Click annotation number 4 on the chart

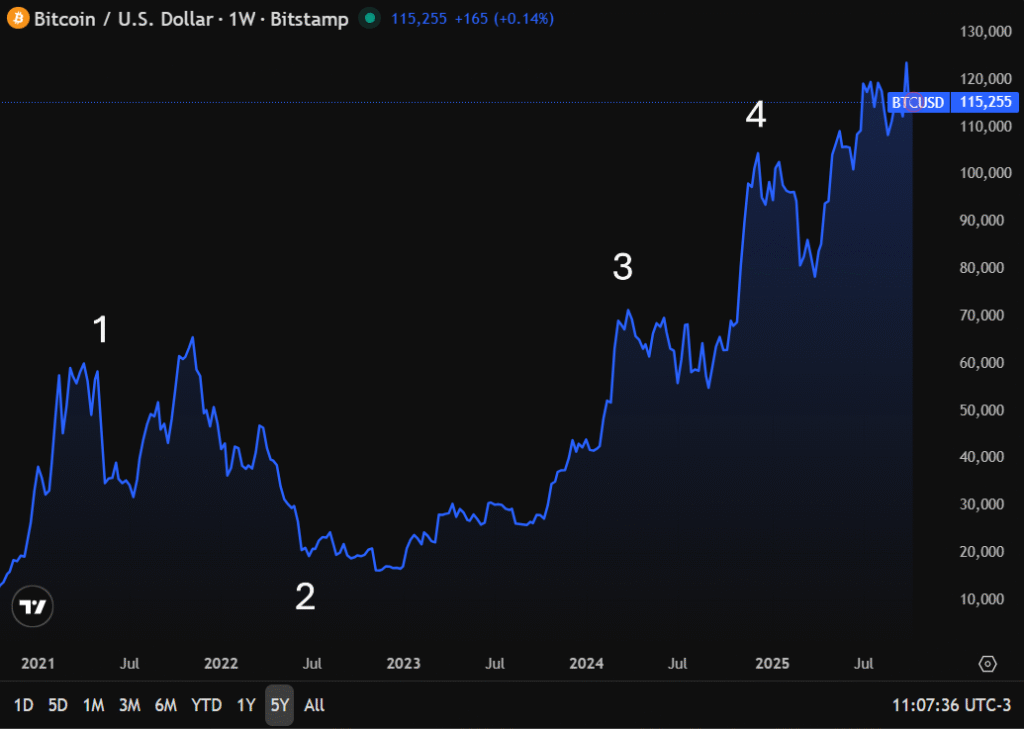(x=756, y=116)
